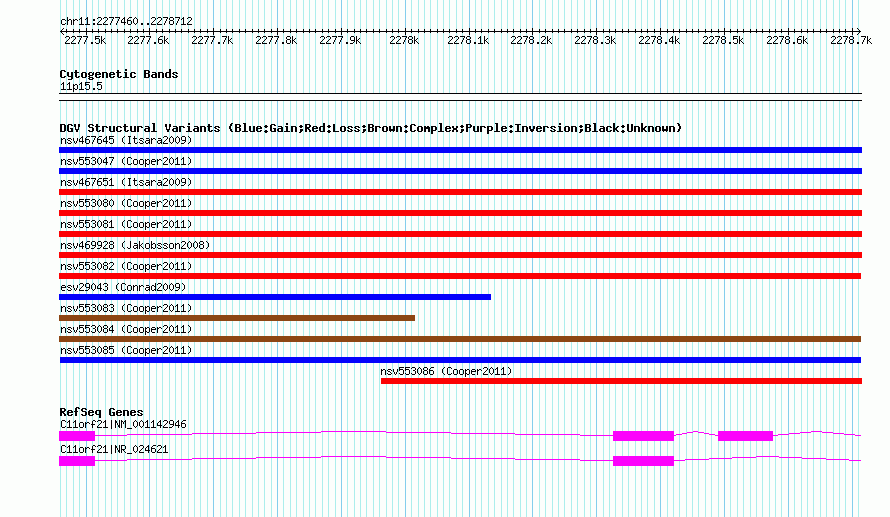Click the nsv553082 (Cooper2011) label
The image size is (890, 517).
click(x=126, y=266)
